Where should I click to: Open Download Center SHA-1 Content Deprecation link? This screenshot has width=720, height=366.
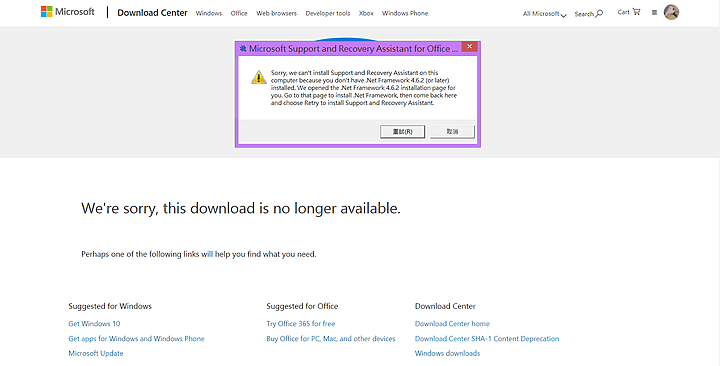tap(487, 338)
